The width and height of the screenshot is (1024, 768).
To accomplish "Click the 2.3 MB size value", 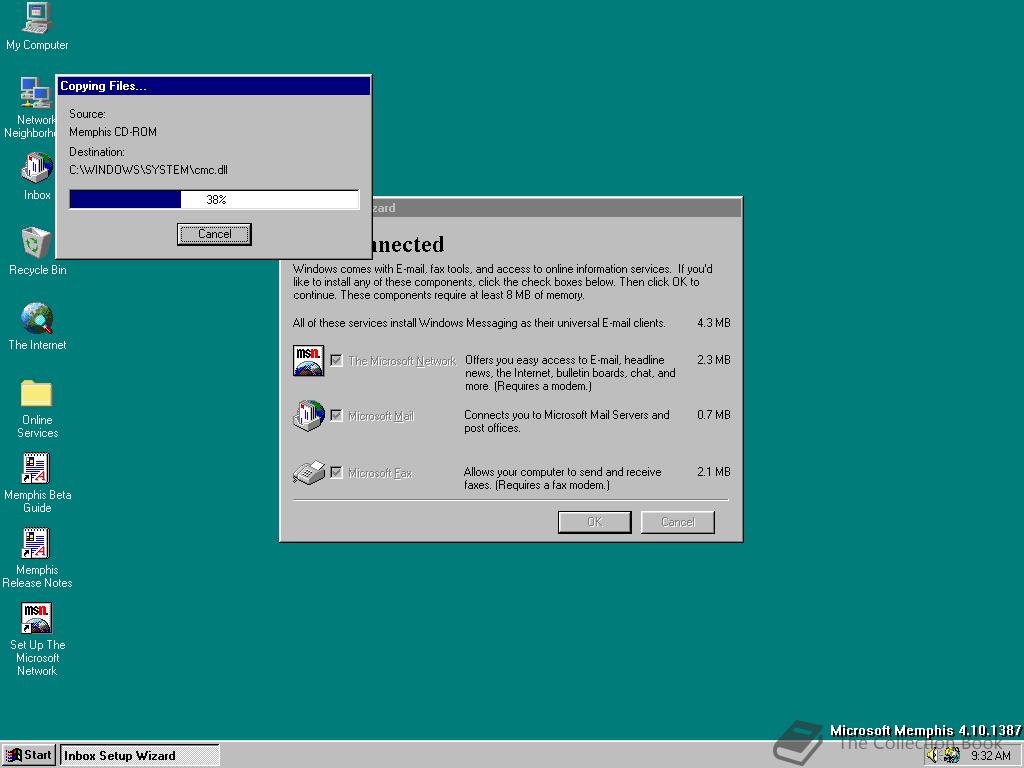I will click(713, 360).
